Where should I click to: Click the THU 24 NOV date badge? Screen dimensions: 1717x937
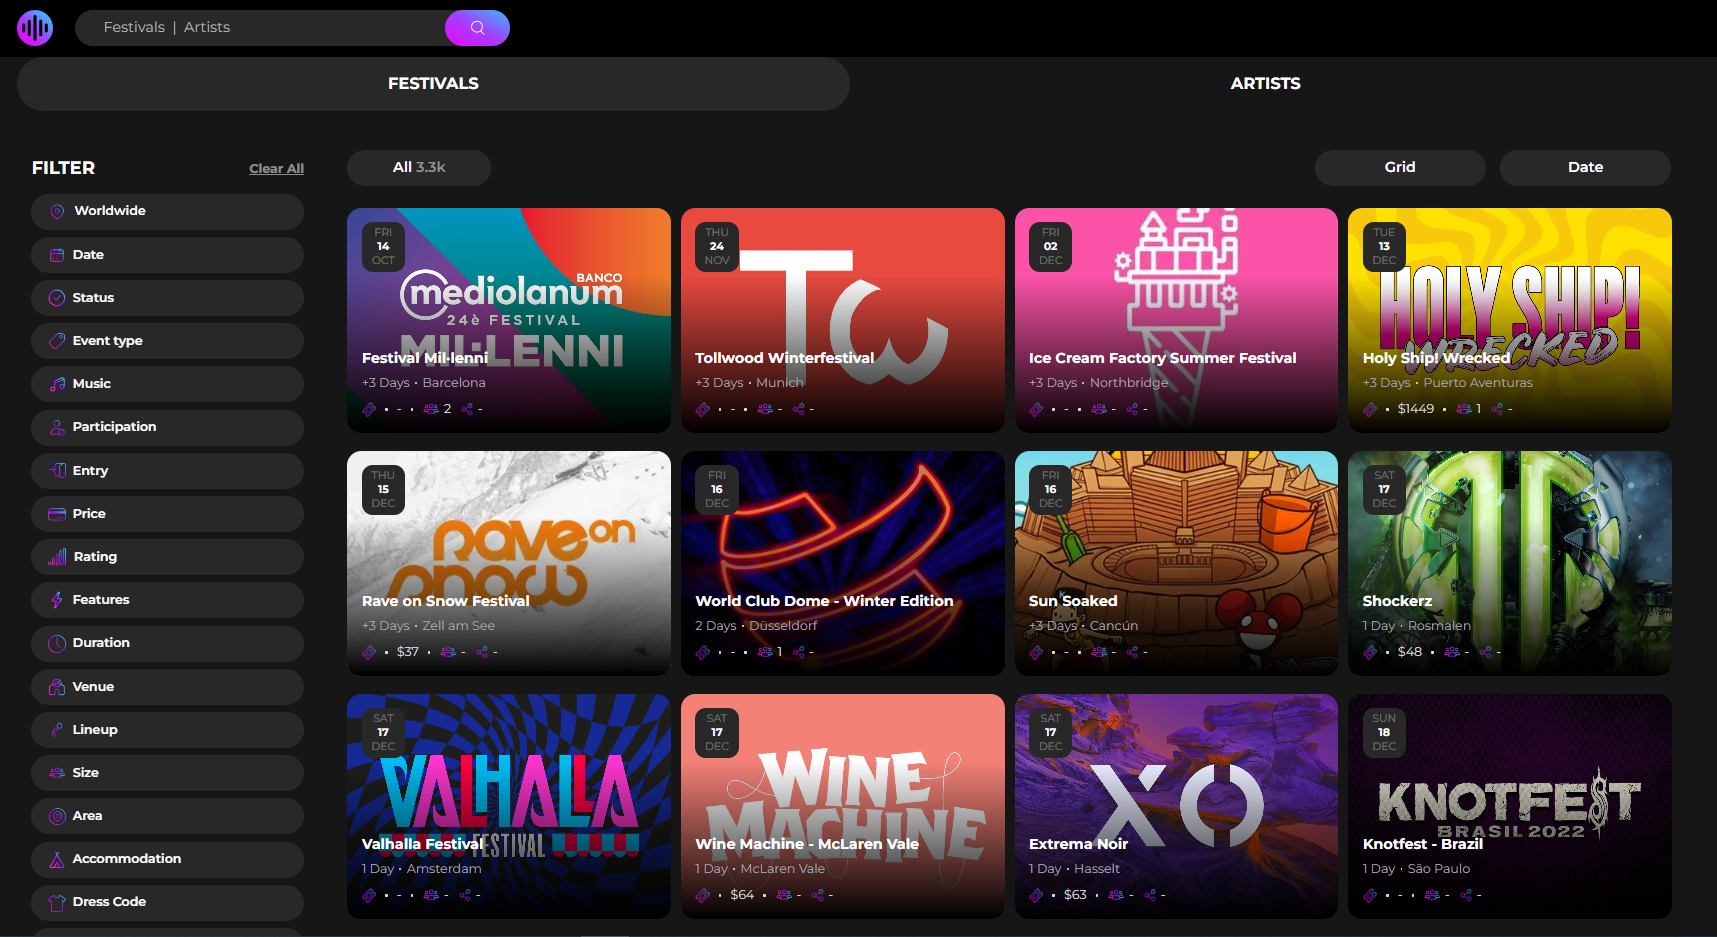(717, 246)
